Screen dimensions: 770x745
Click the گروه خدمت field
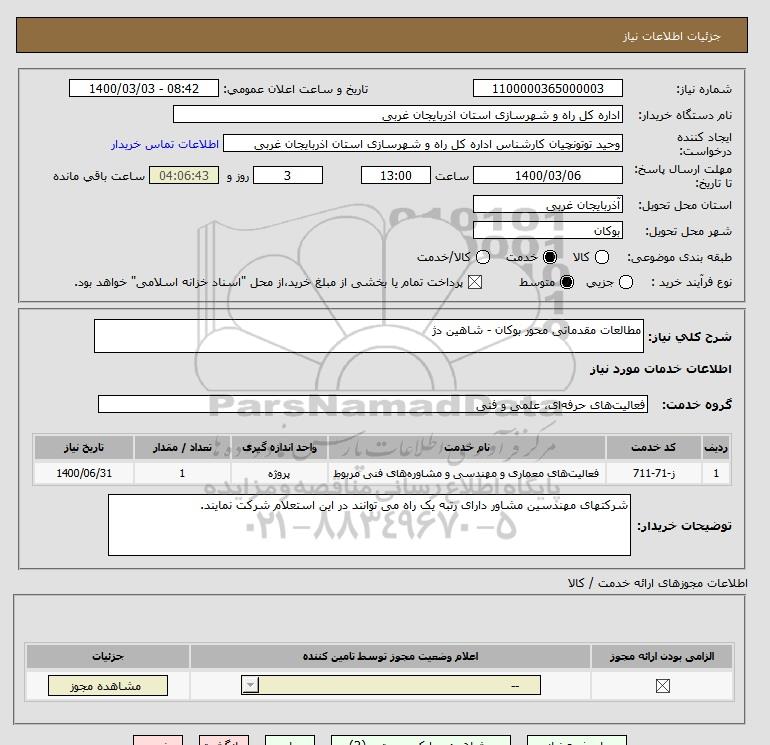(373, 404)
